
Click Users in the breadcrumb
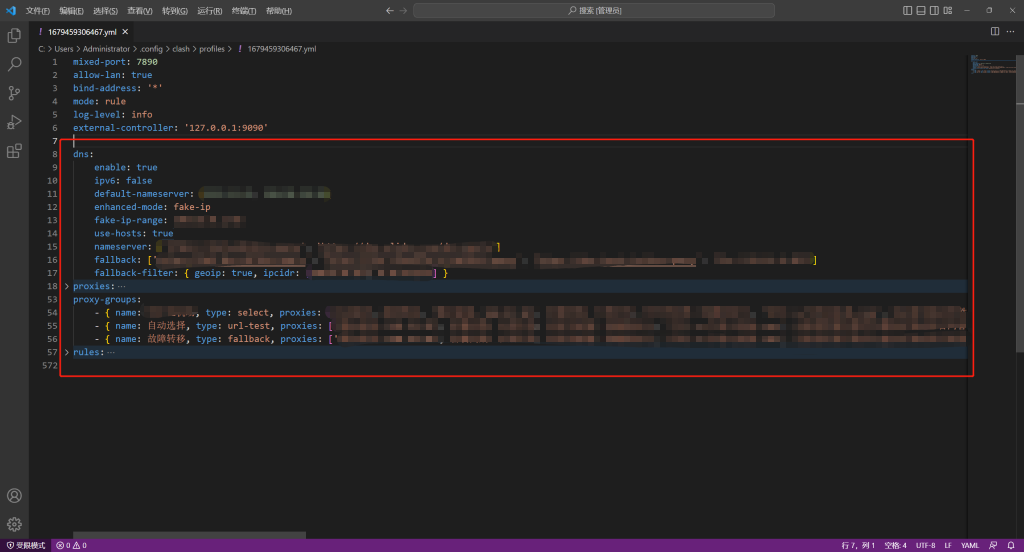[64, 49]
